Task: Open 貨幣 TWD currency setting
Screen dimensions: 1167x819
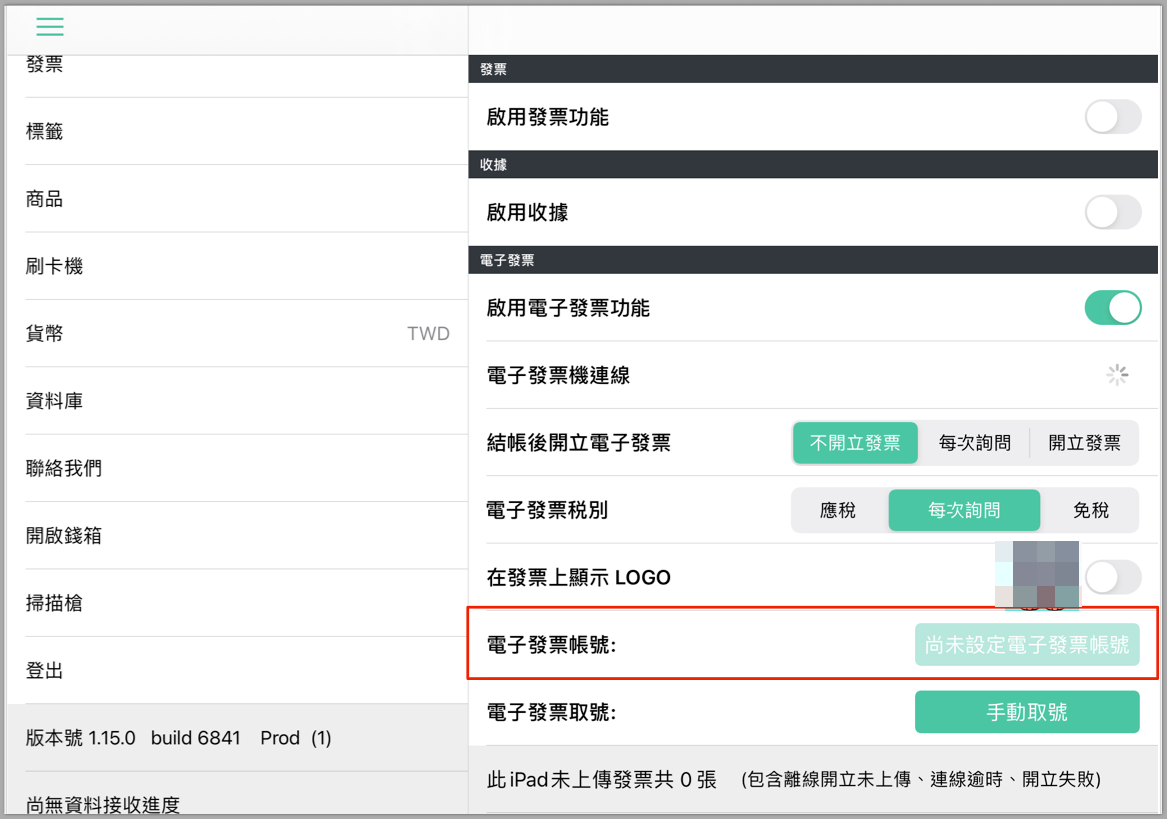Action: coord(238,334)
